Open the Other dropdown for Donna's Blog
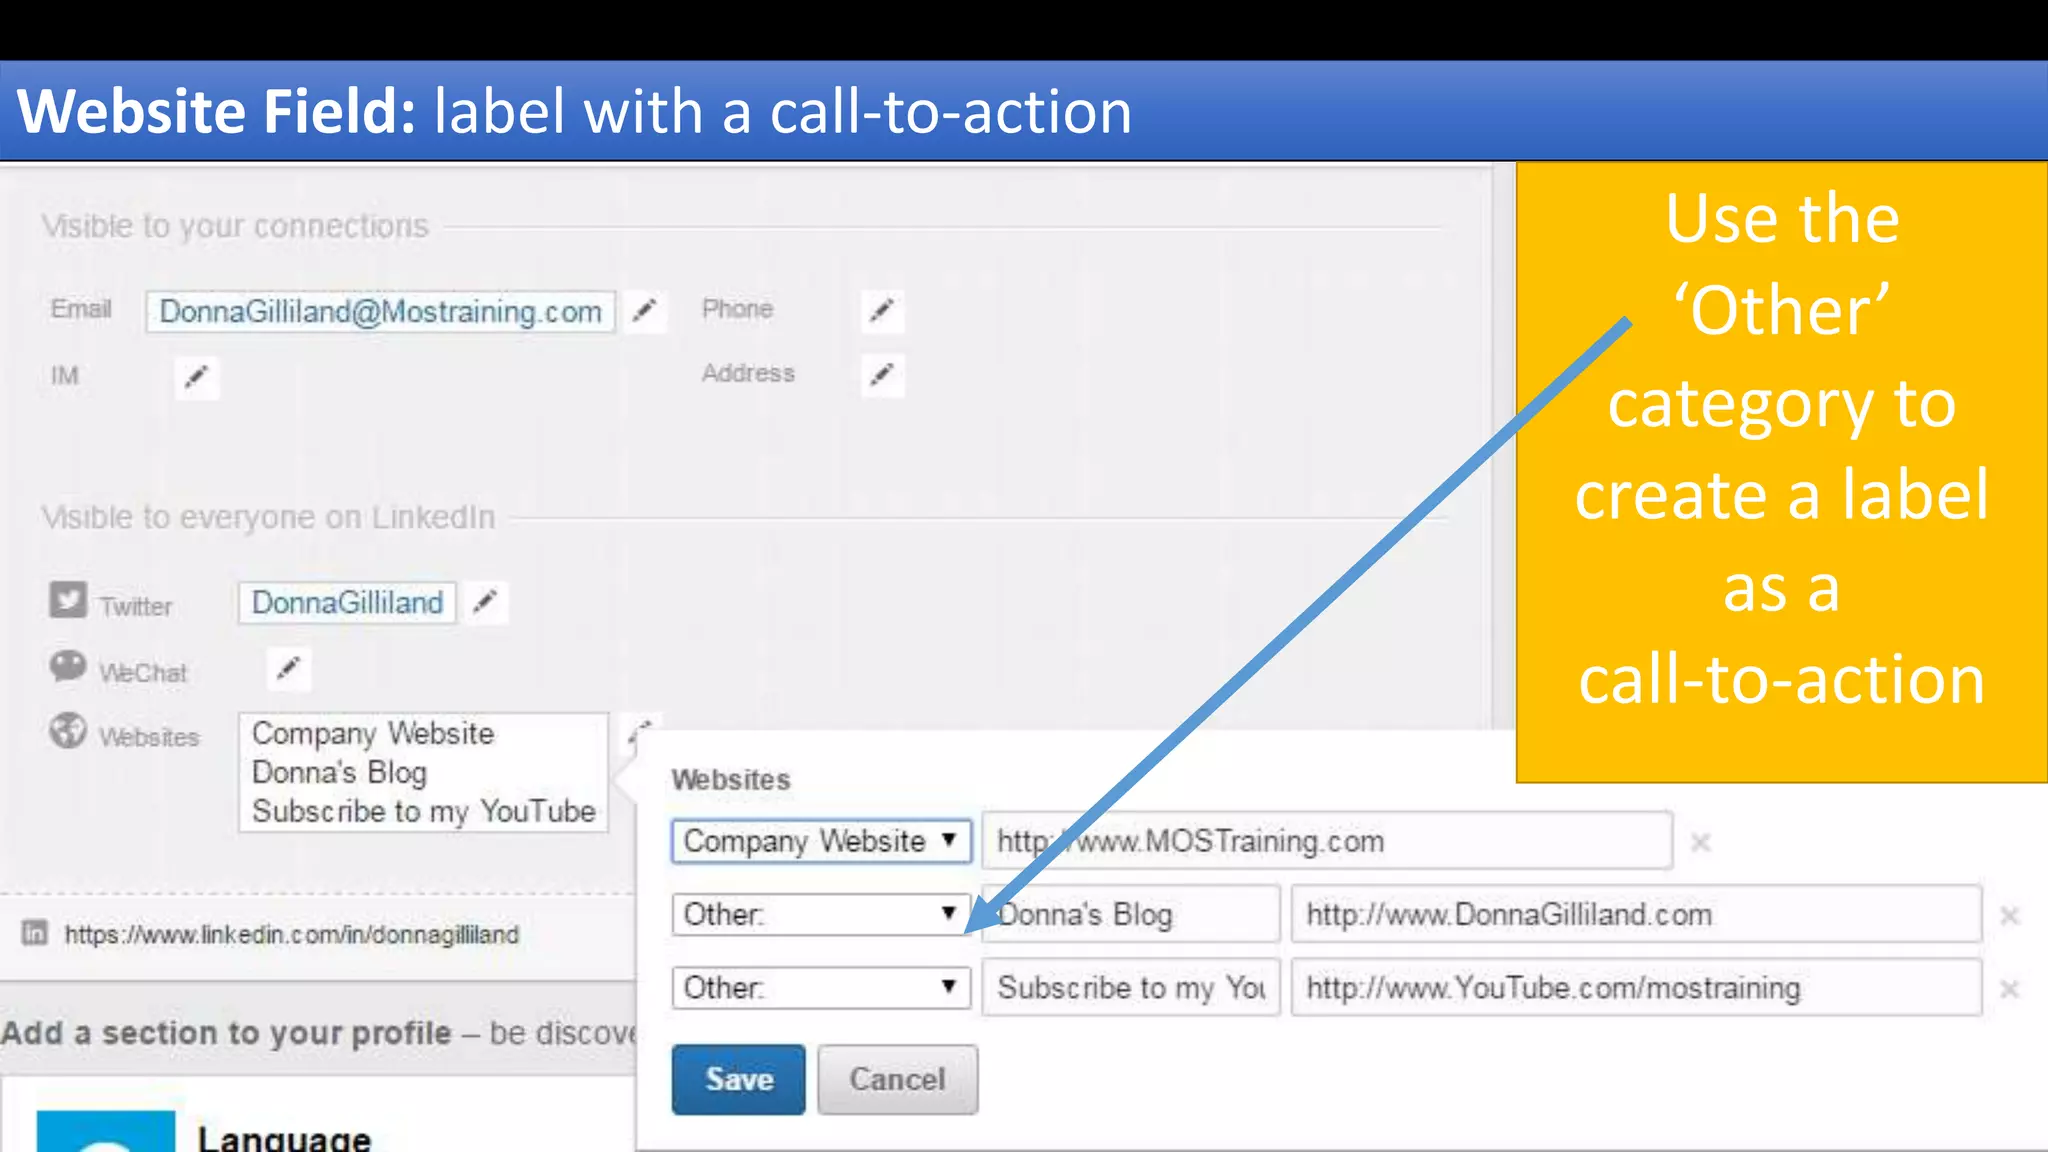 821,914
